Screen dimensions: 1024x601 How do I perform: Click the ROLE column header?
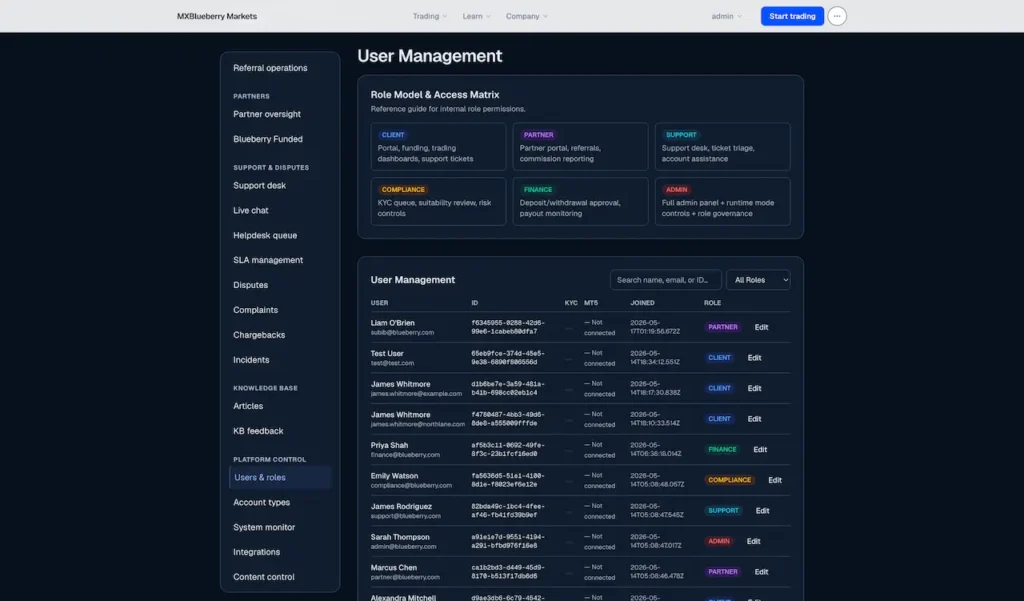(712, 303)
